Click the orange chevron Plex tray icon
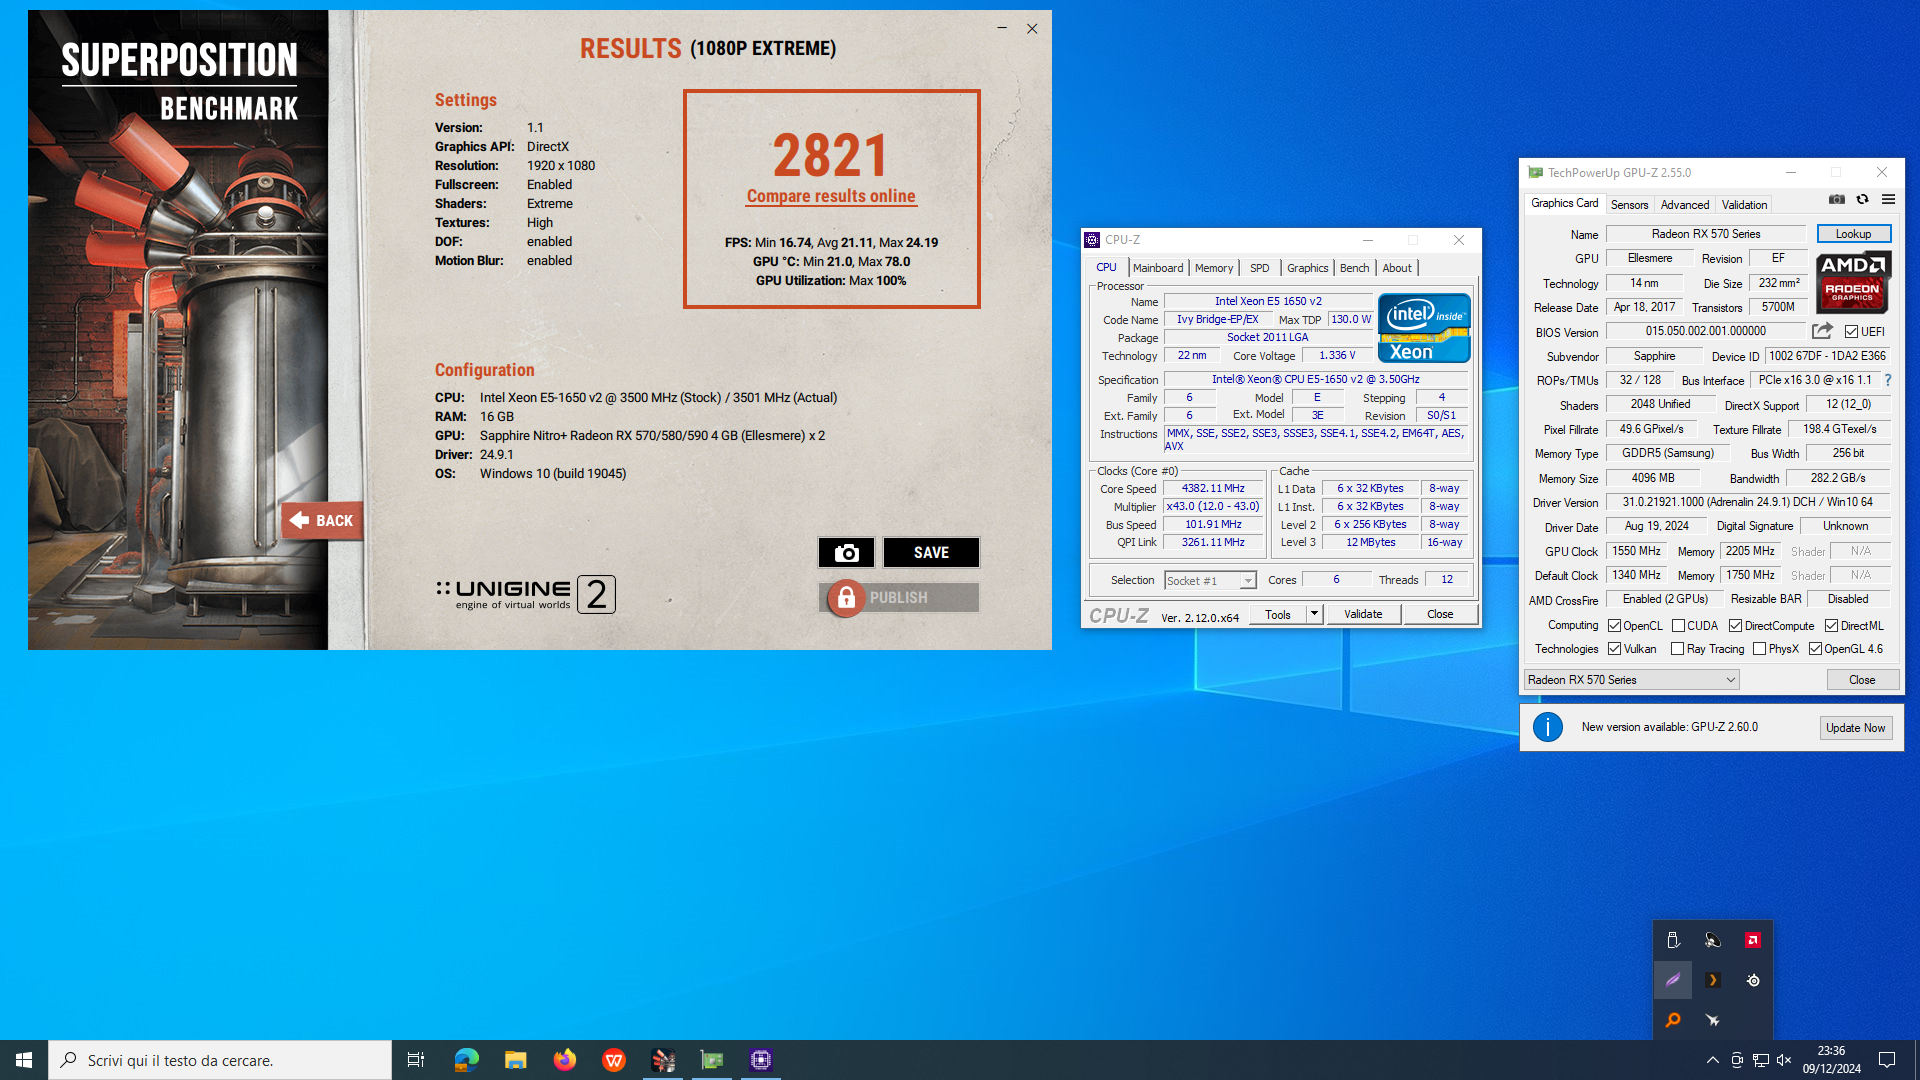 1712,980
